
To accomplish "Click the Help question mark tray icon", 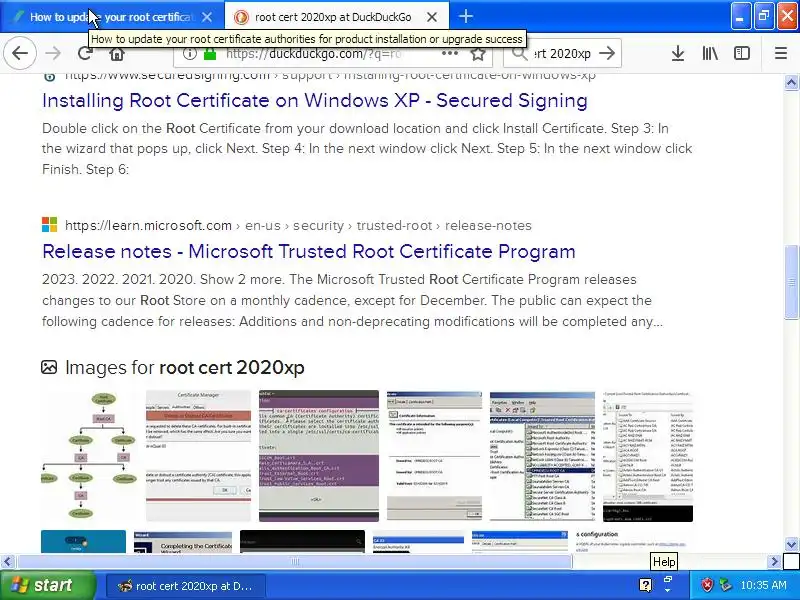I will 645,585.
